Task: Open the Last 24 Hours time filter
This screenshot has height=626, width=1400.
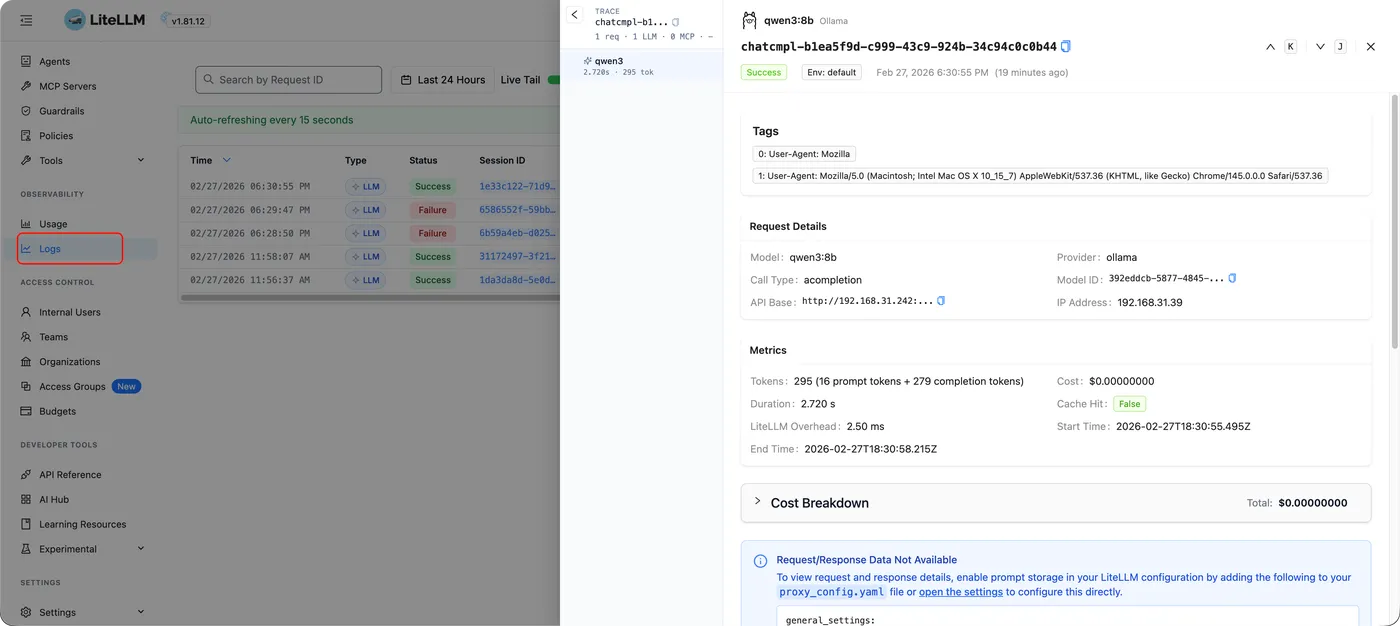Action: pyautogui.click(x=442, y=80)
